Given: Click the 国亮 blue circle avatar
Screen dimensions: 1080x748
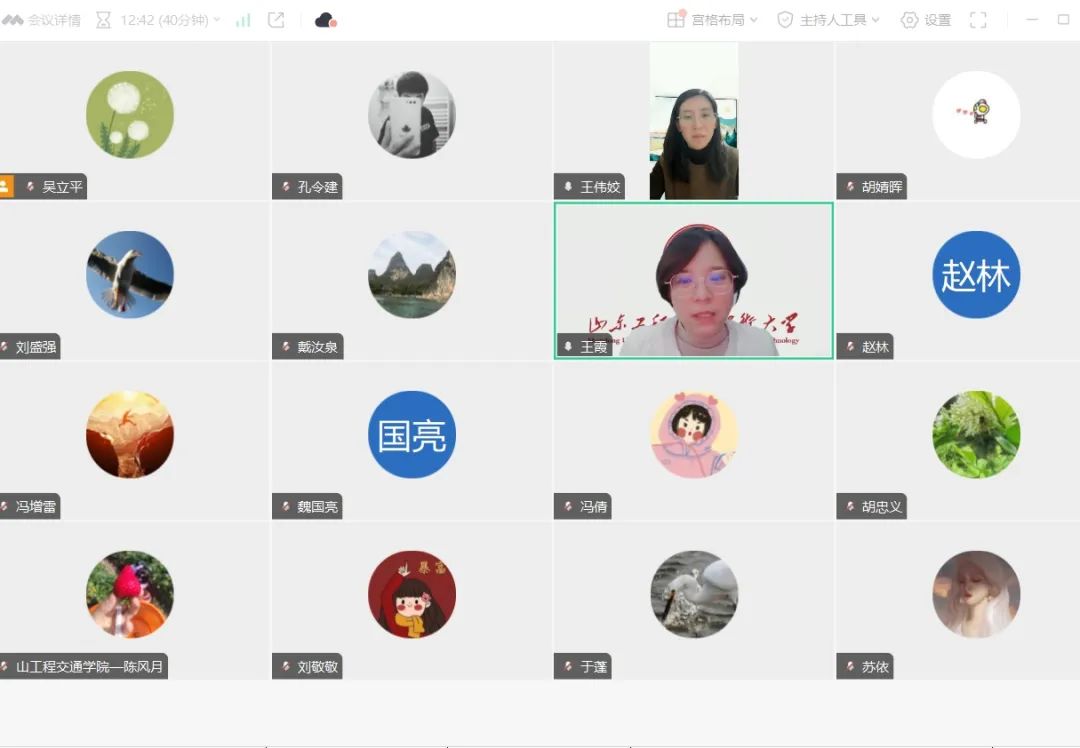Looking at the screenshot, I should (411, 435).
